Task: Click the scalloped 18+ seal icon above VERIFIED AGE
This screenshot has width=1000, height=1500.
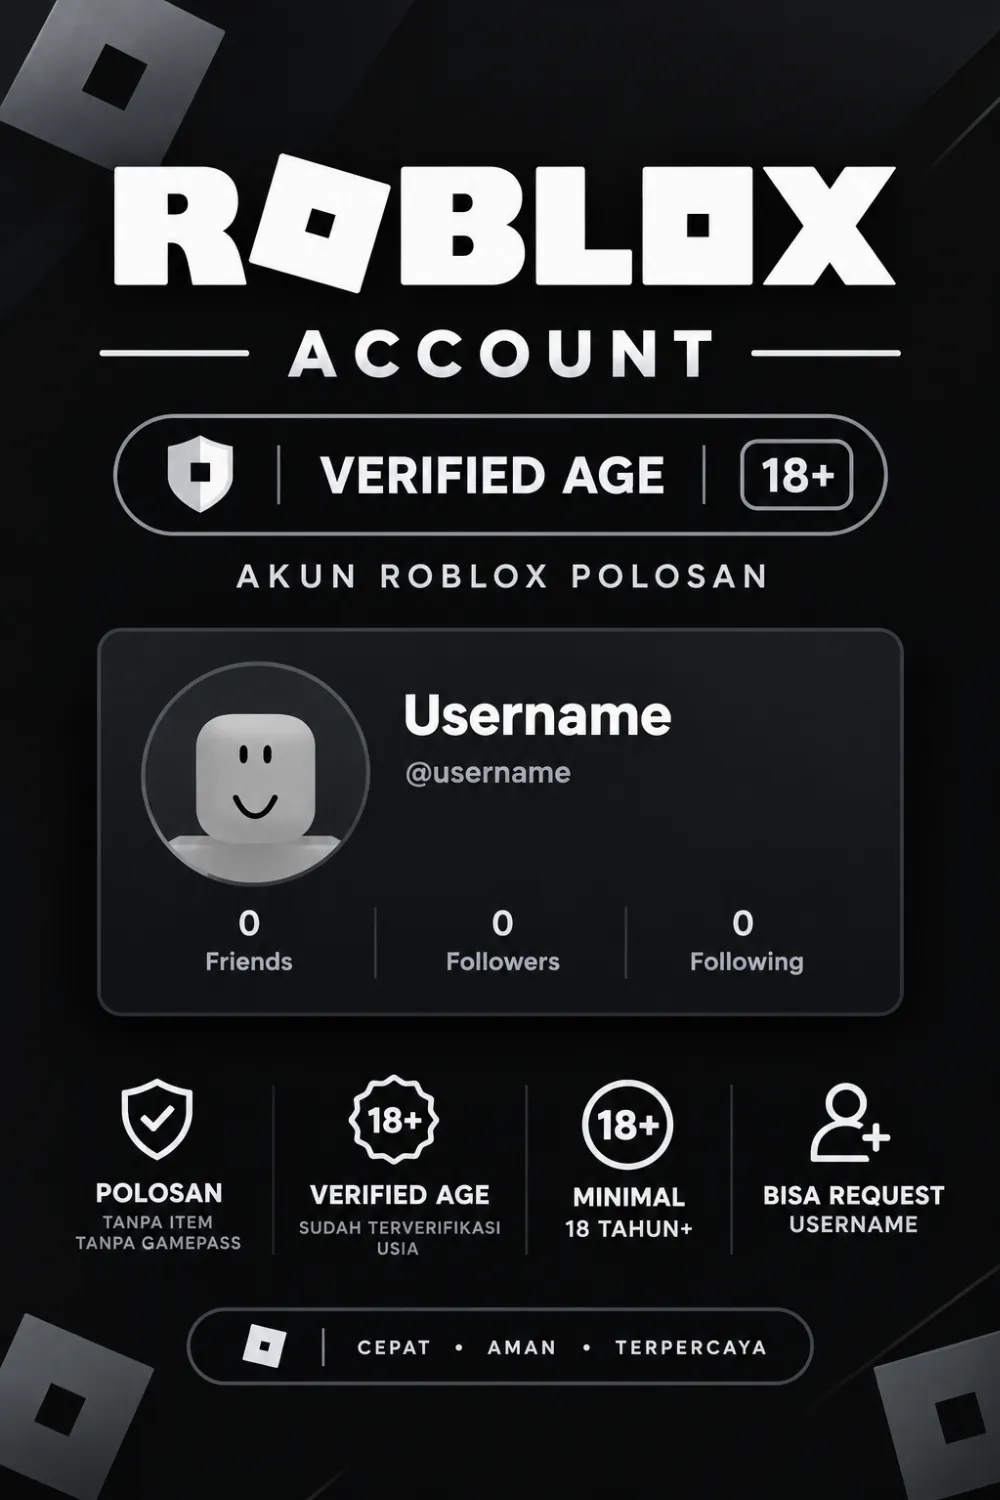Action: [396, 1119]
